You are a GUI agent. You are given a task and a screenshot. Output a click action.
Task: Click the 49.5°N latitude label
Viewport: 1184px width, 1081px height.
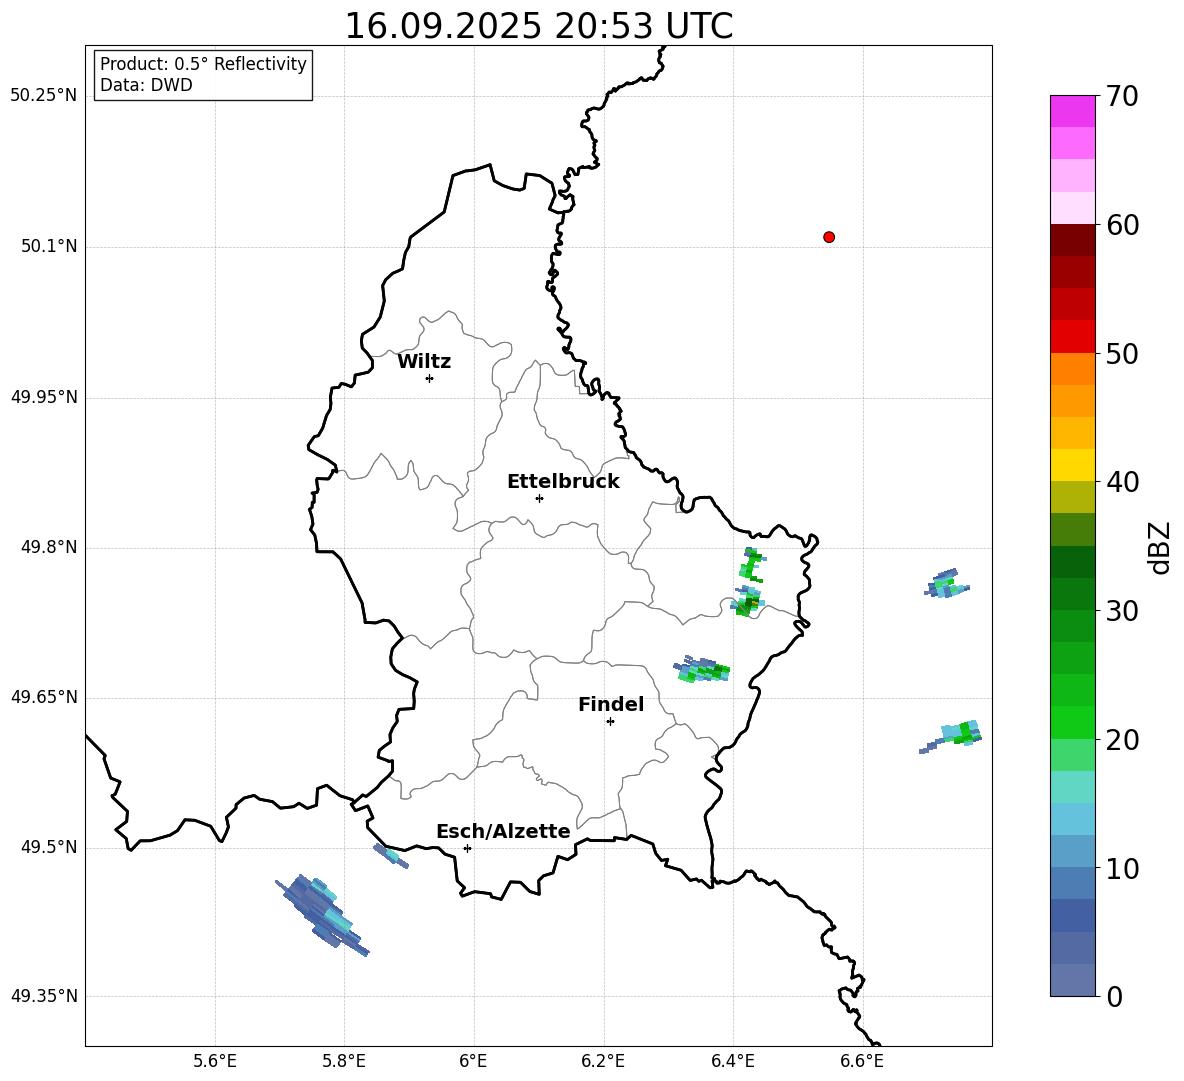click(x=49, y=848)
